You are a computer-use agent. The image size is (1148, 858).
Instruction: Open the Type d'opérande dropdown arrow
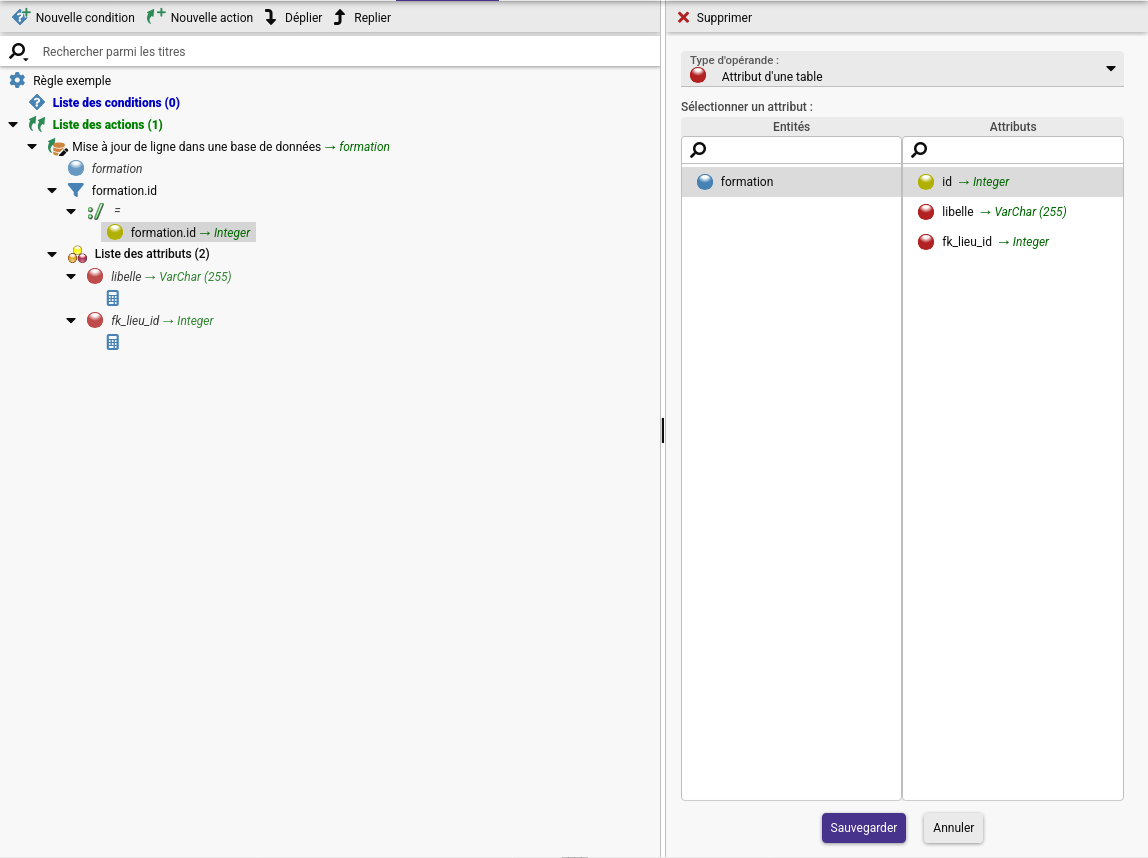1111,69
